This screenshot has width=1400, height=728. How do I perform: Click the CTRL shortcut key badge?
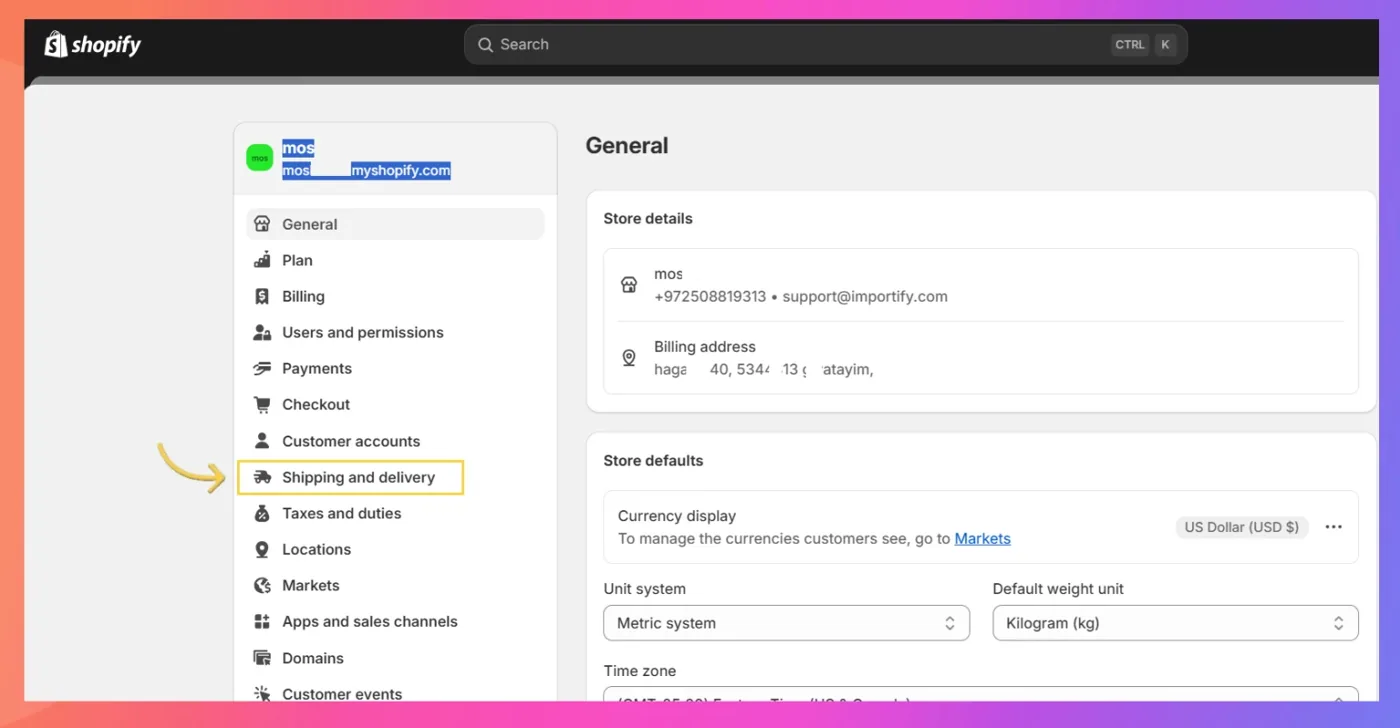1130,45
